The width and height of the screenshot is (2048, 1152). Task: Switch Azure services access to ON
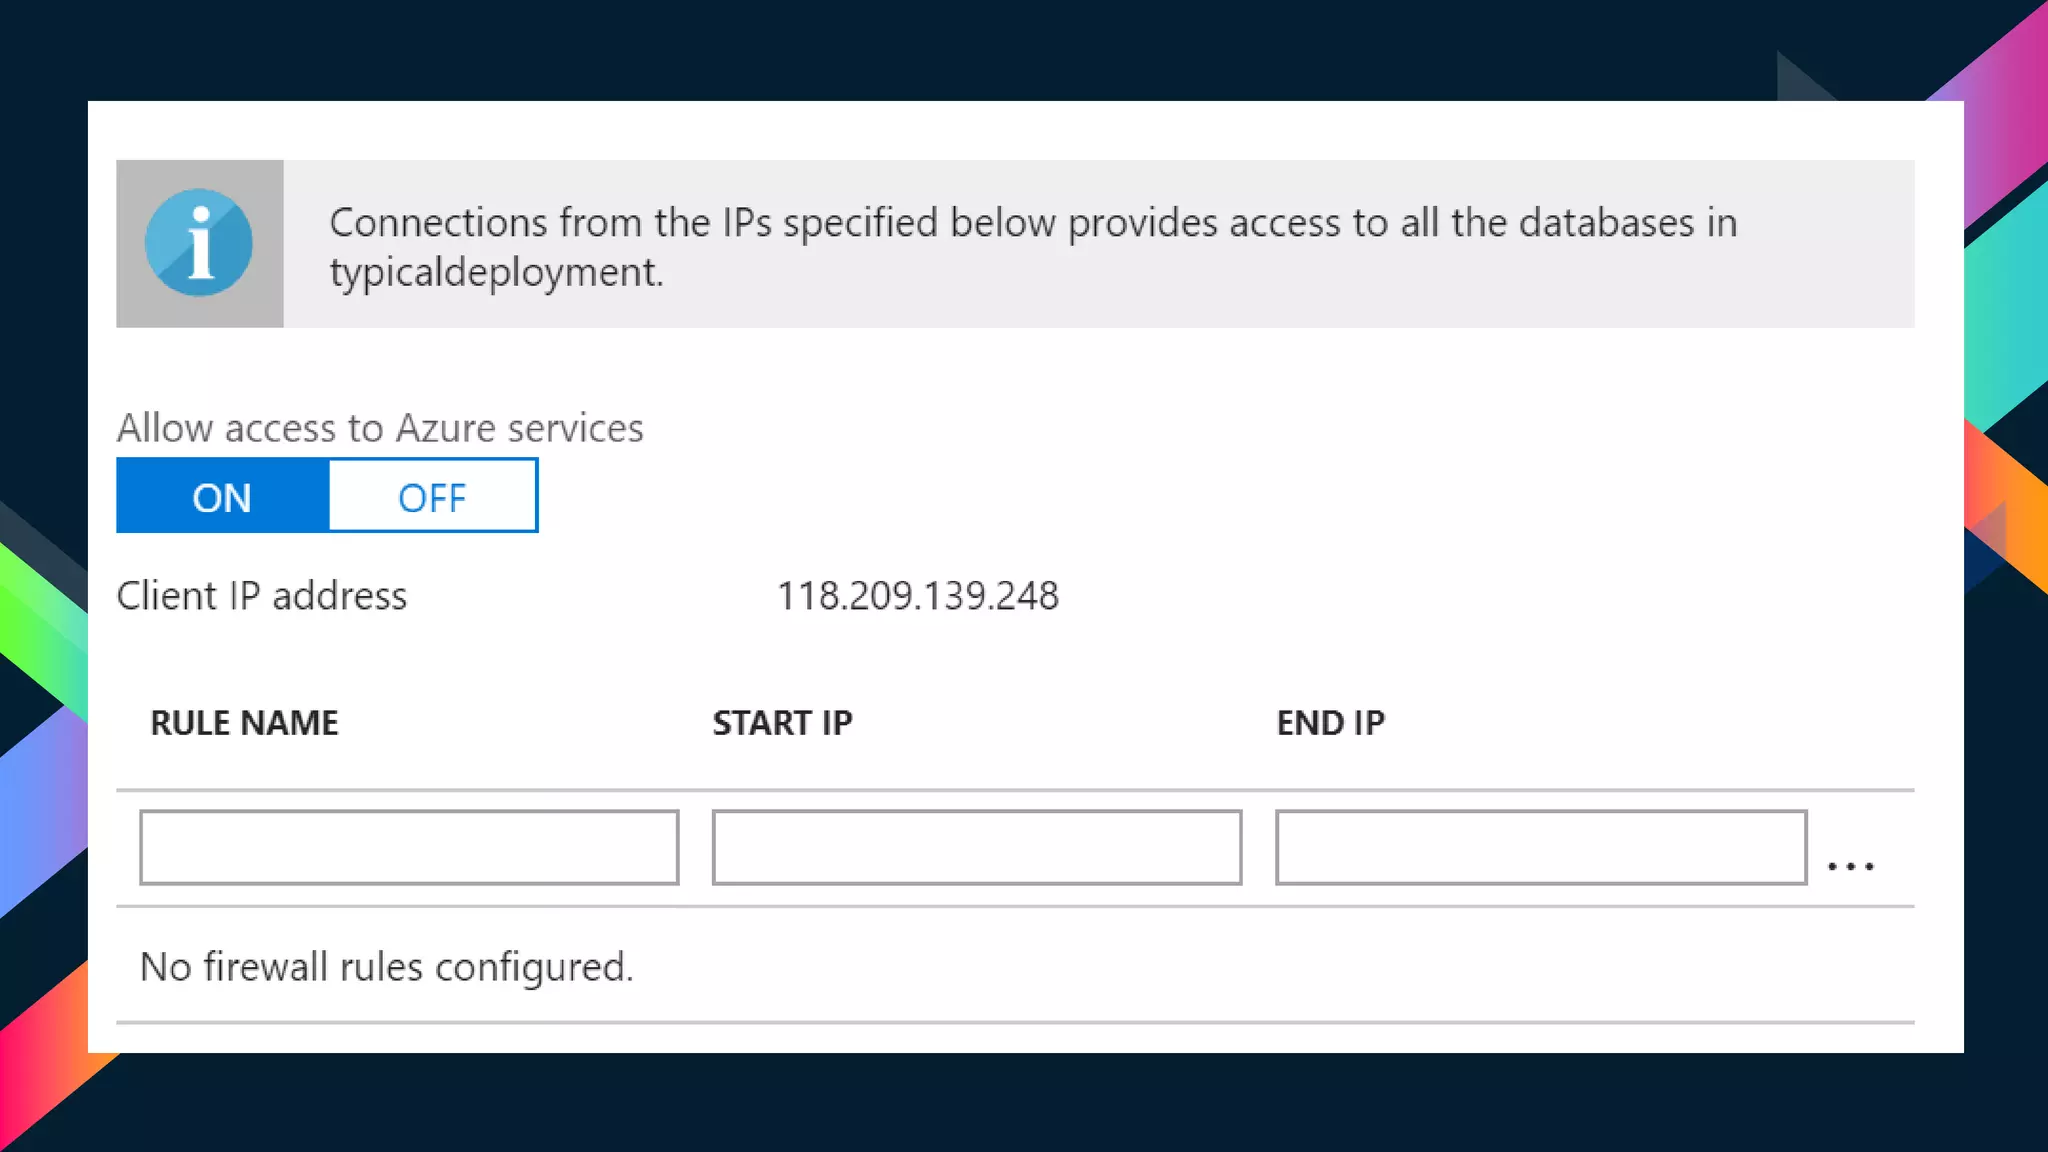[222, 497]
